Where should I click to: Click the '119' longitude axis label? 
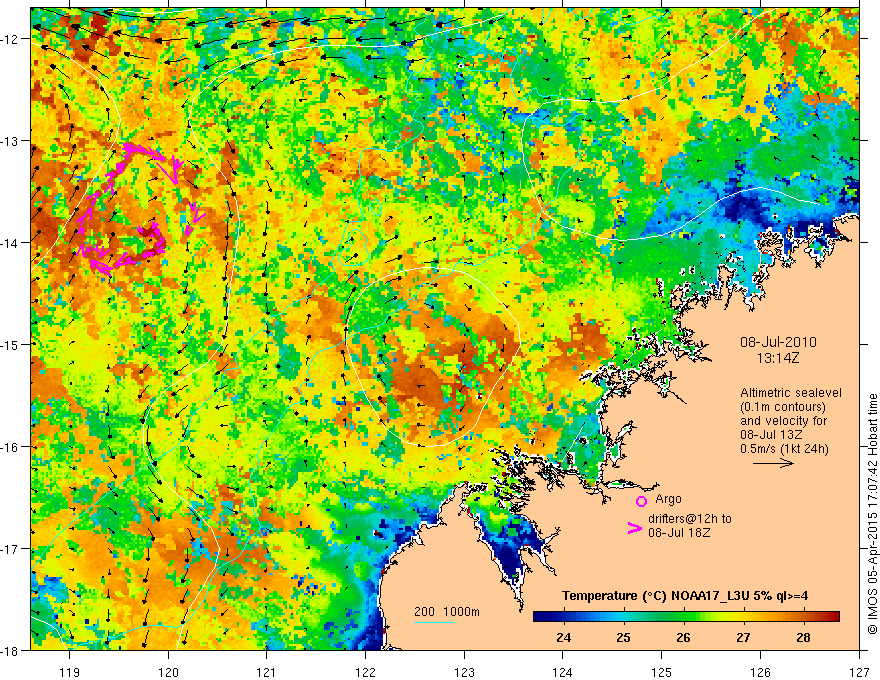70,672
